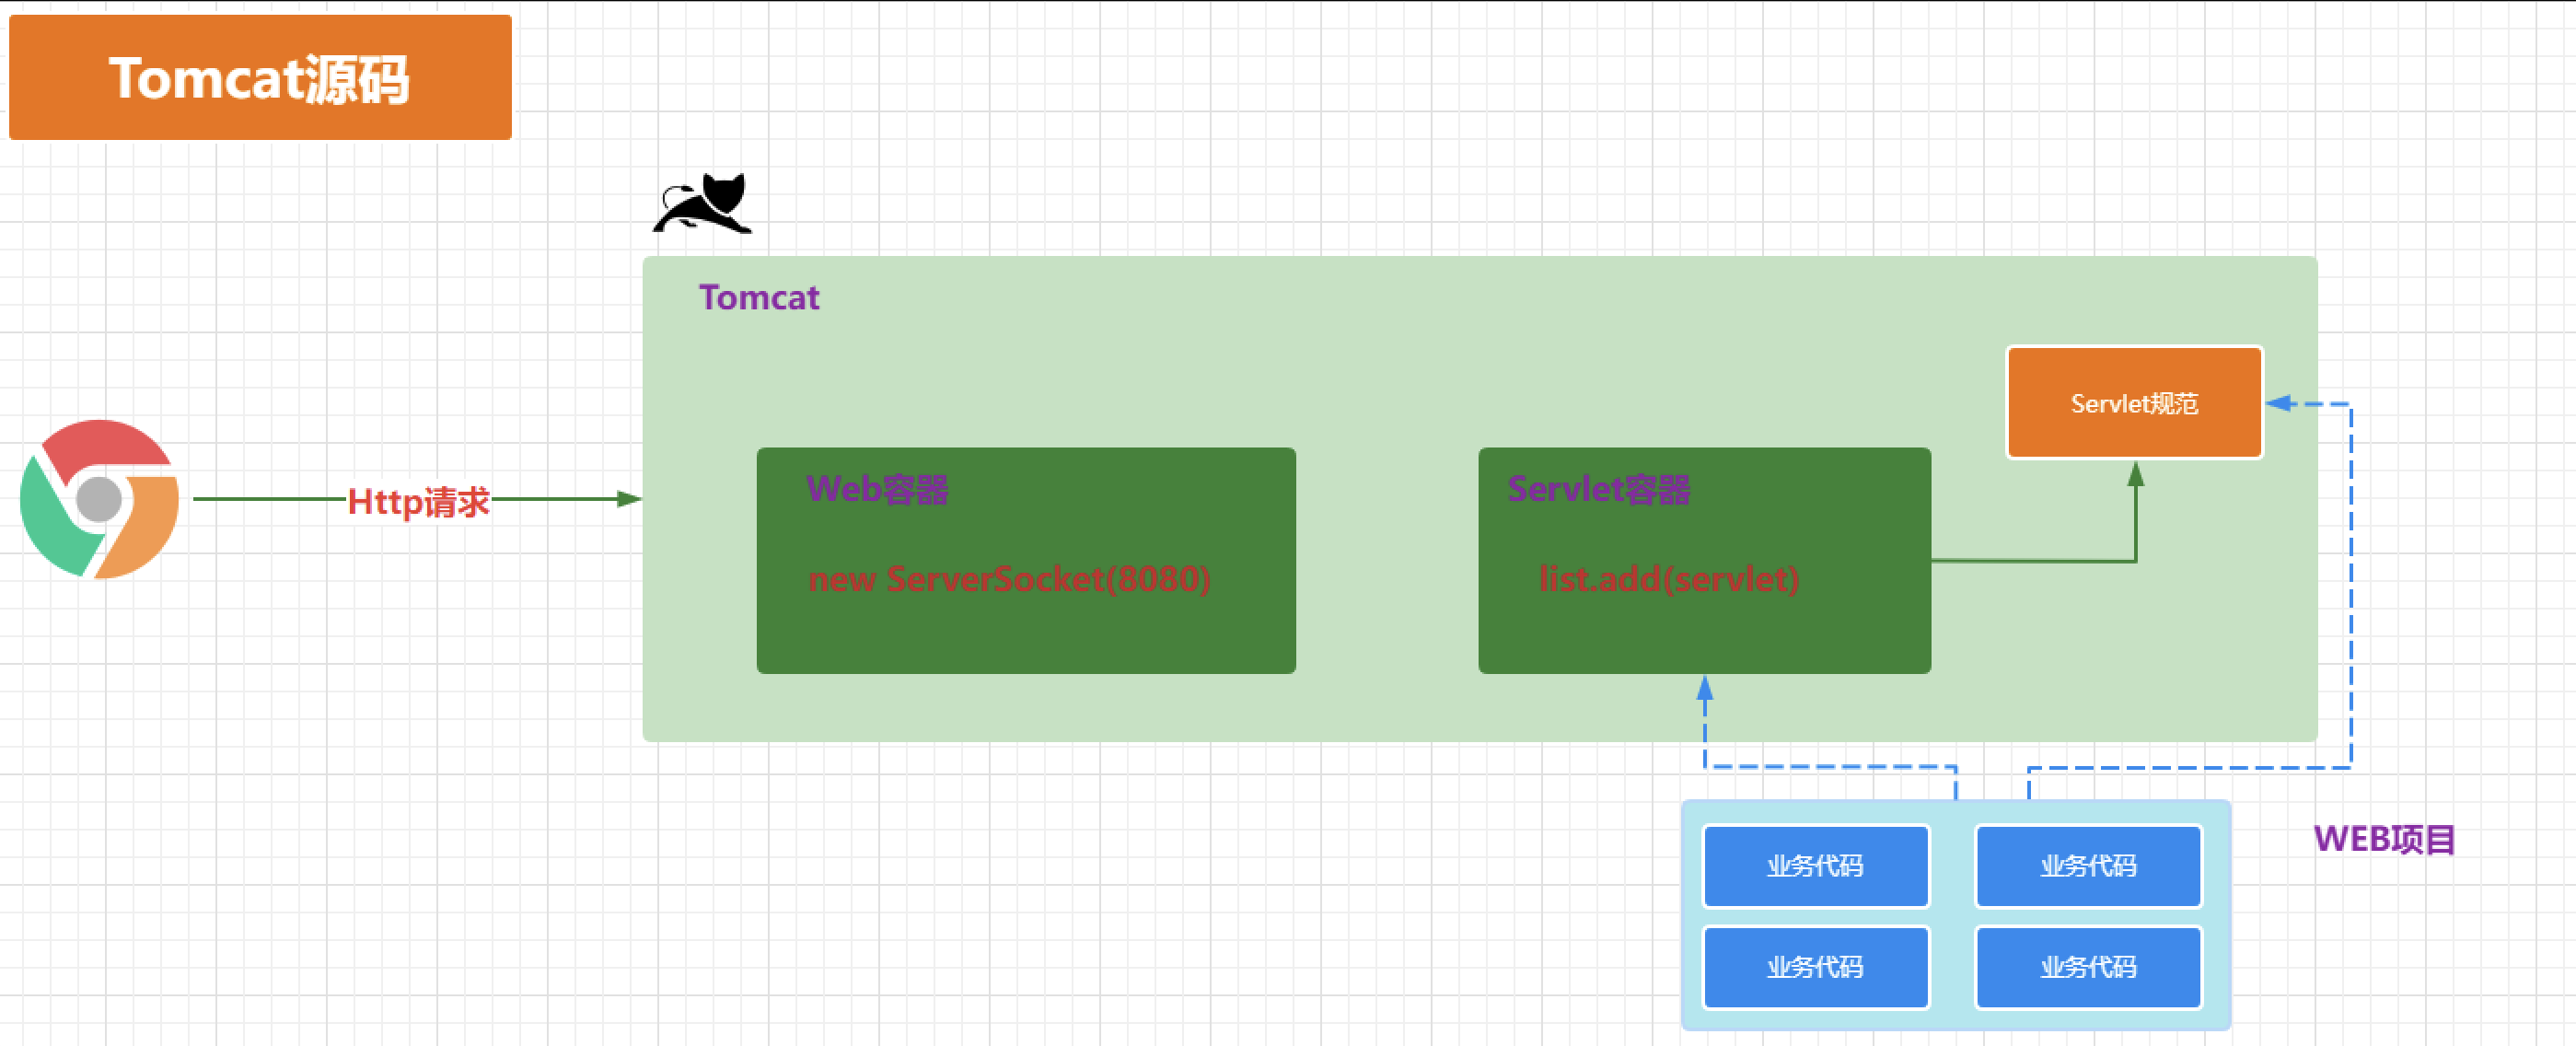Select the new ServerSocket(8080) text

click(1008, 578)
